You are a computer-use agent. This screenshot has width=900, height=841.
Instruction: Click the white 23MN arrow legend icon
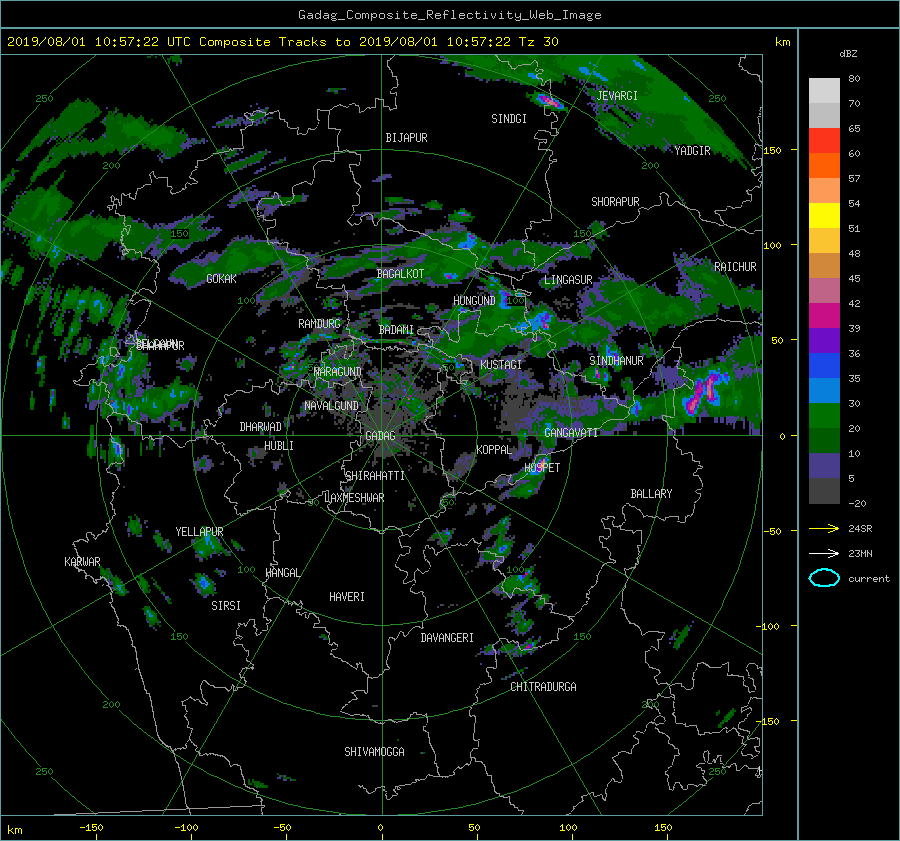click(824, 554)
